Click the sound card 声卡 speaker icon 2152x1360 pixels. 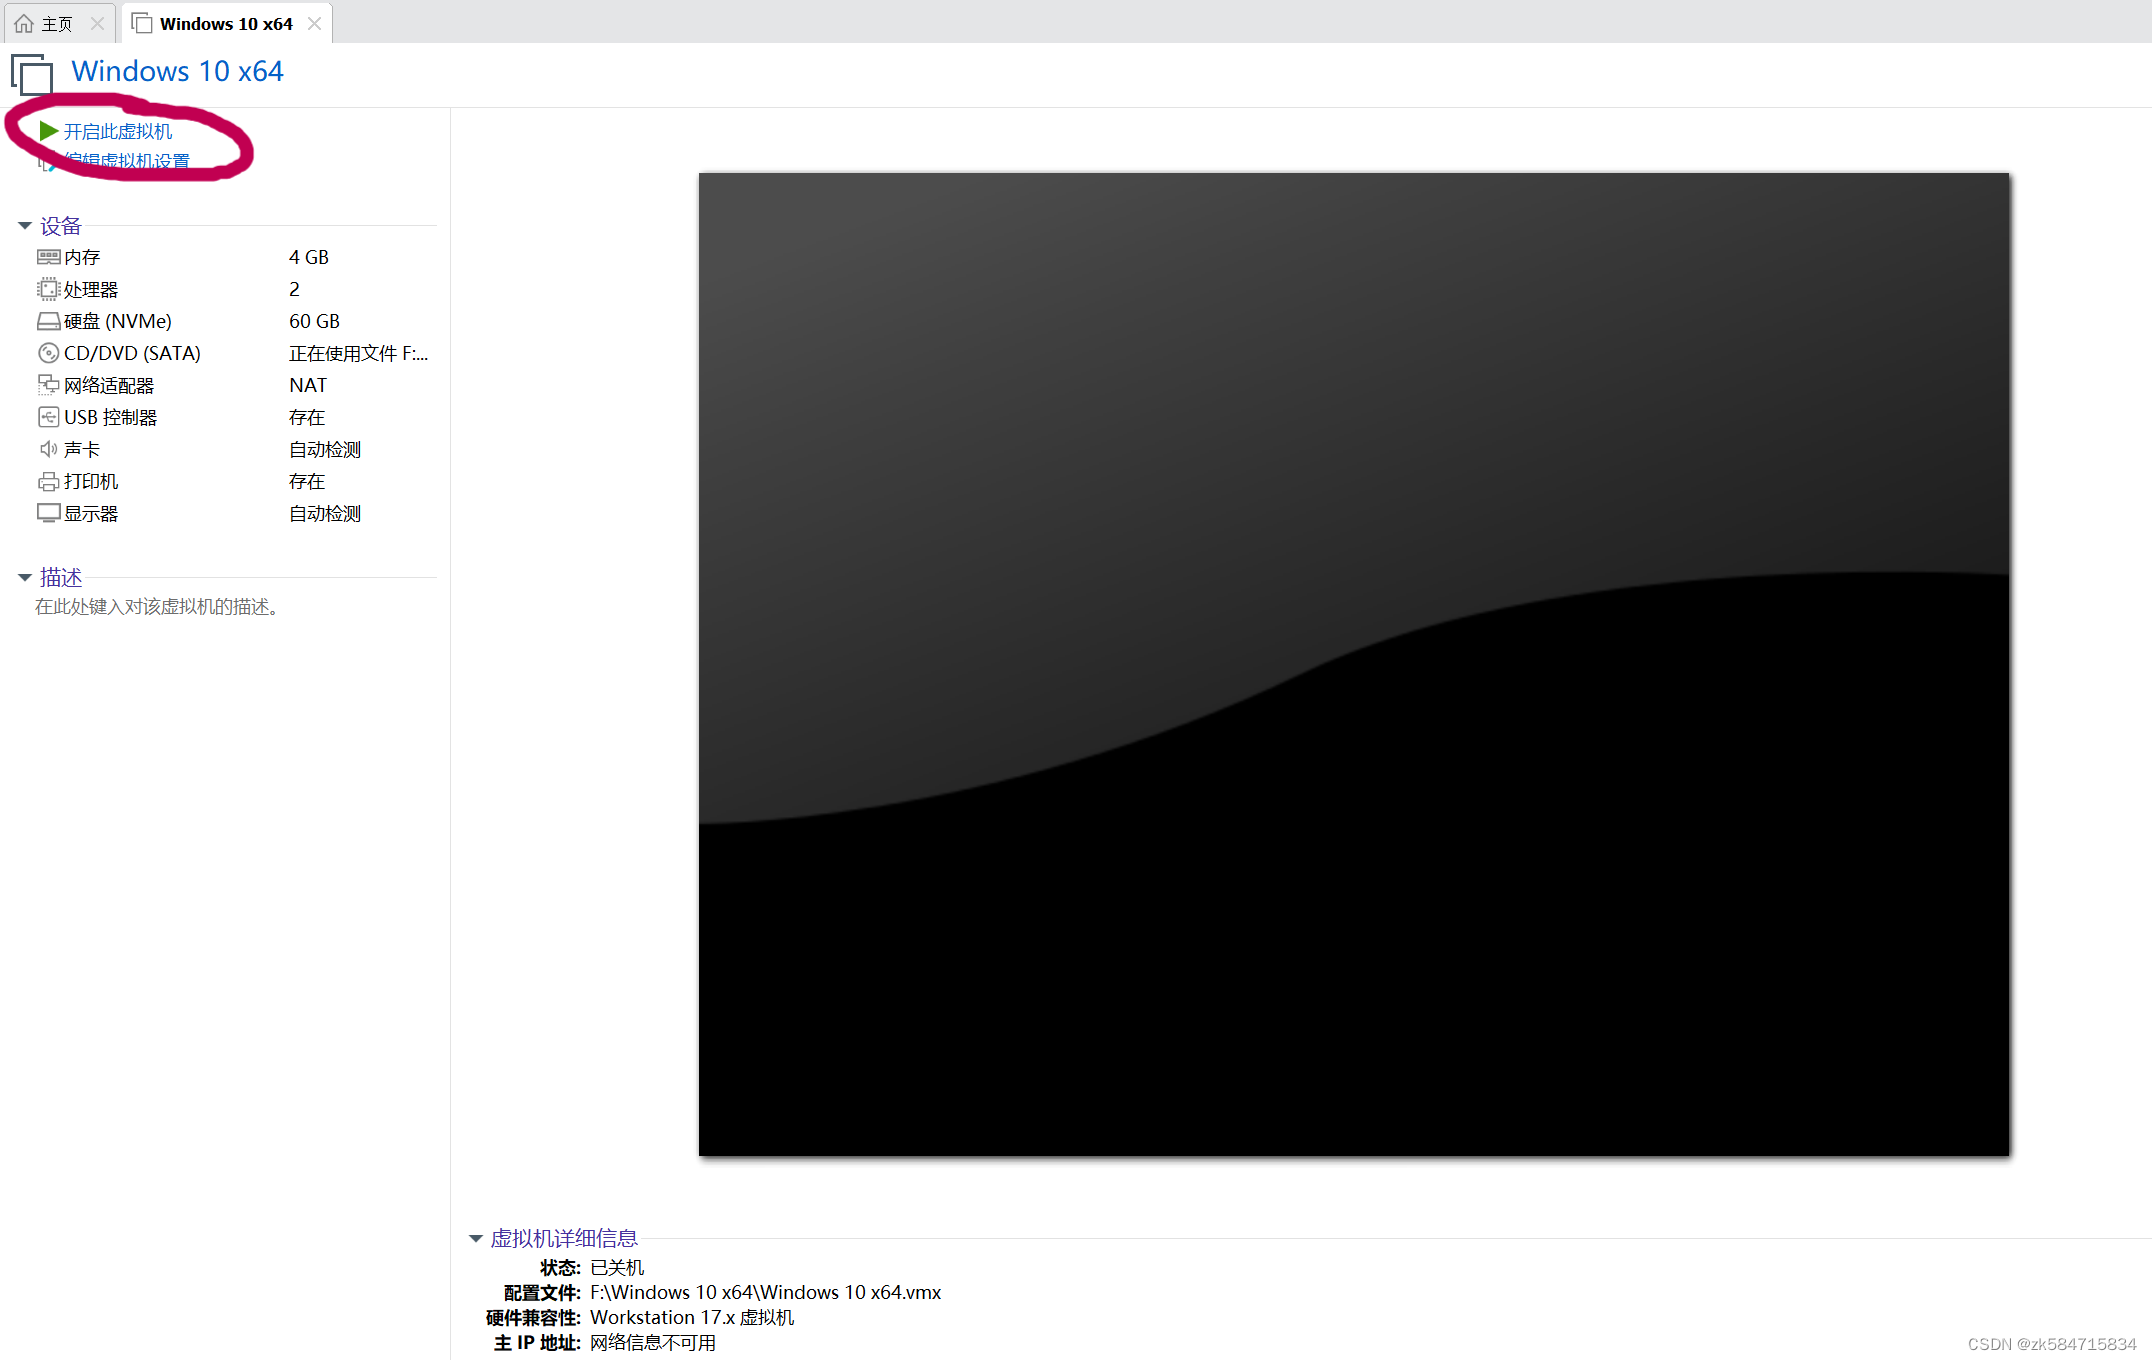click(x=48, y=449)
